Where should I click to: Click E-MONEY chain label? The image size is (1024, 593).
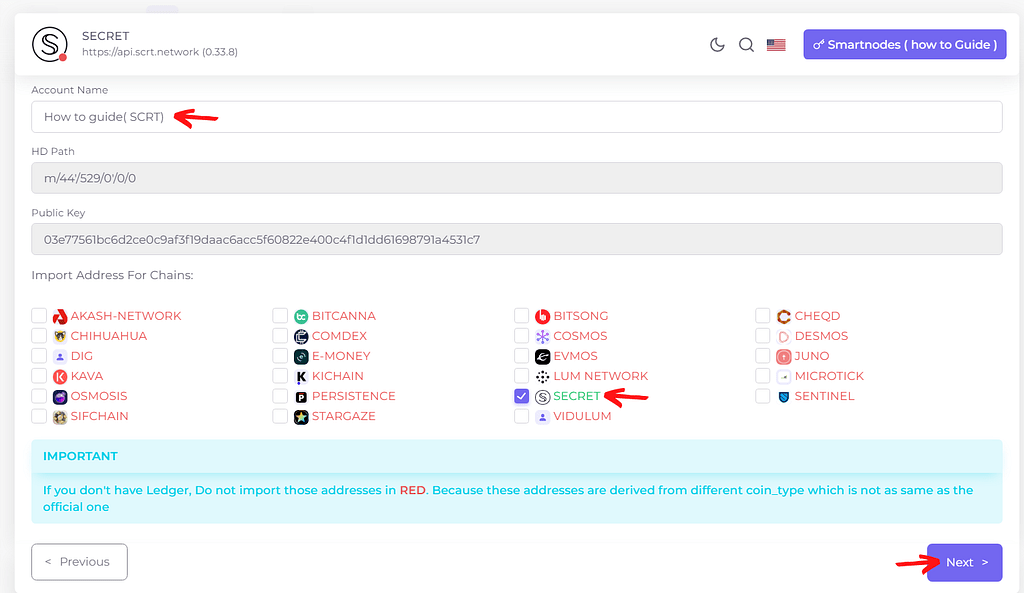341,356
